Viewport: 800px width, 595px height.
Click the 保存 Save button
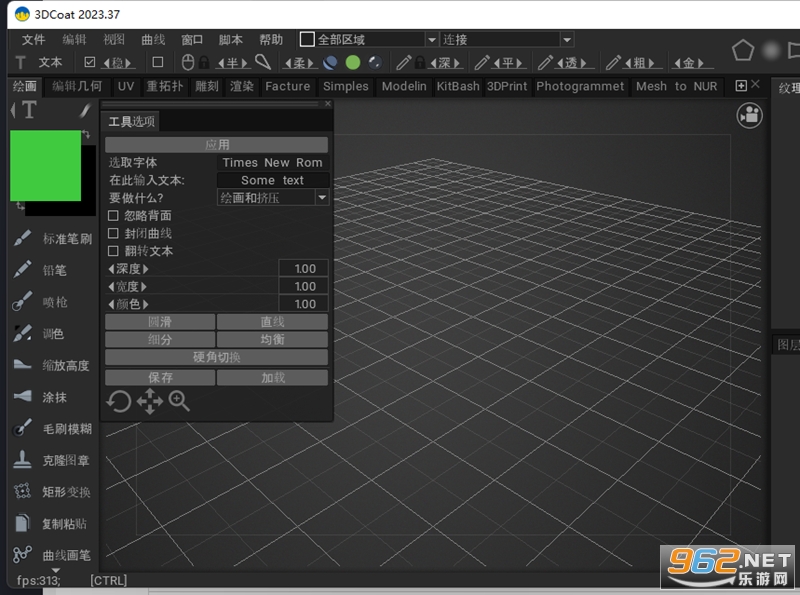pos(160,377)
